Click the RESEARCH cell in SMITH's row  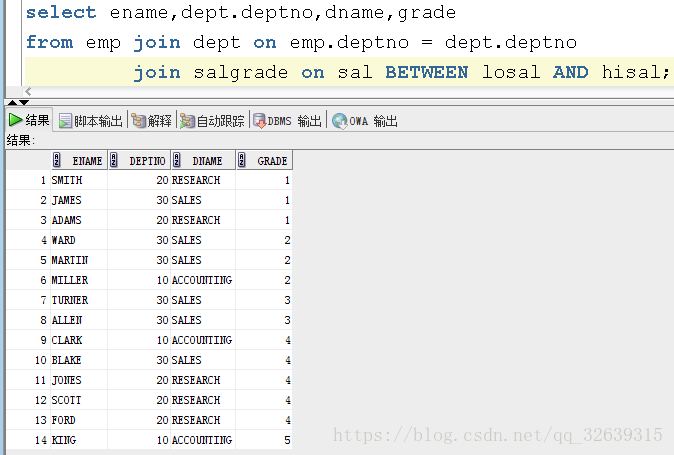point(203,180)
